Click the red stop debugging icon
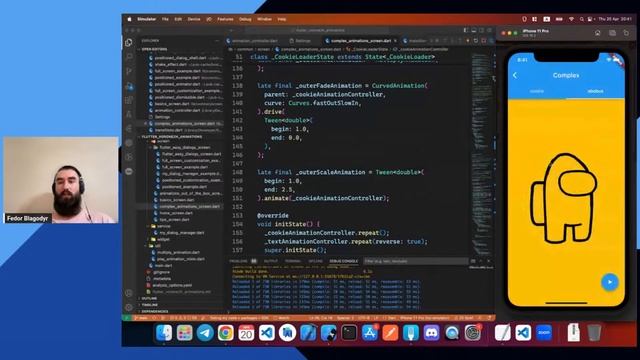This screenshot has width=640, height=360. pos(484,41)
